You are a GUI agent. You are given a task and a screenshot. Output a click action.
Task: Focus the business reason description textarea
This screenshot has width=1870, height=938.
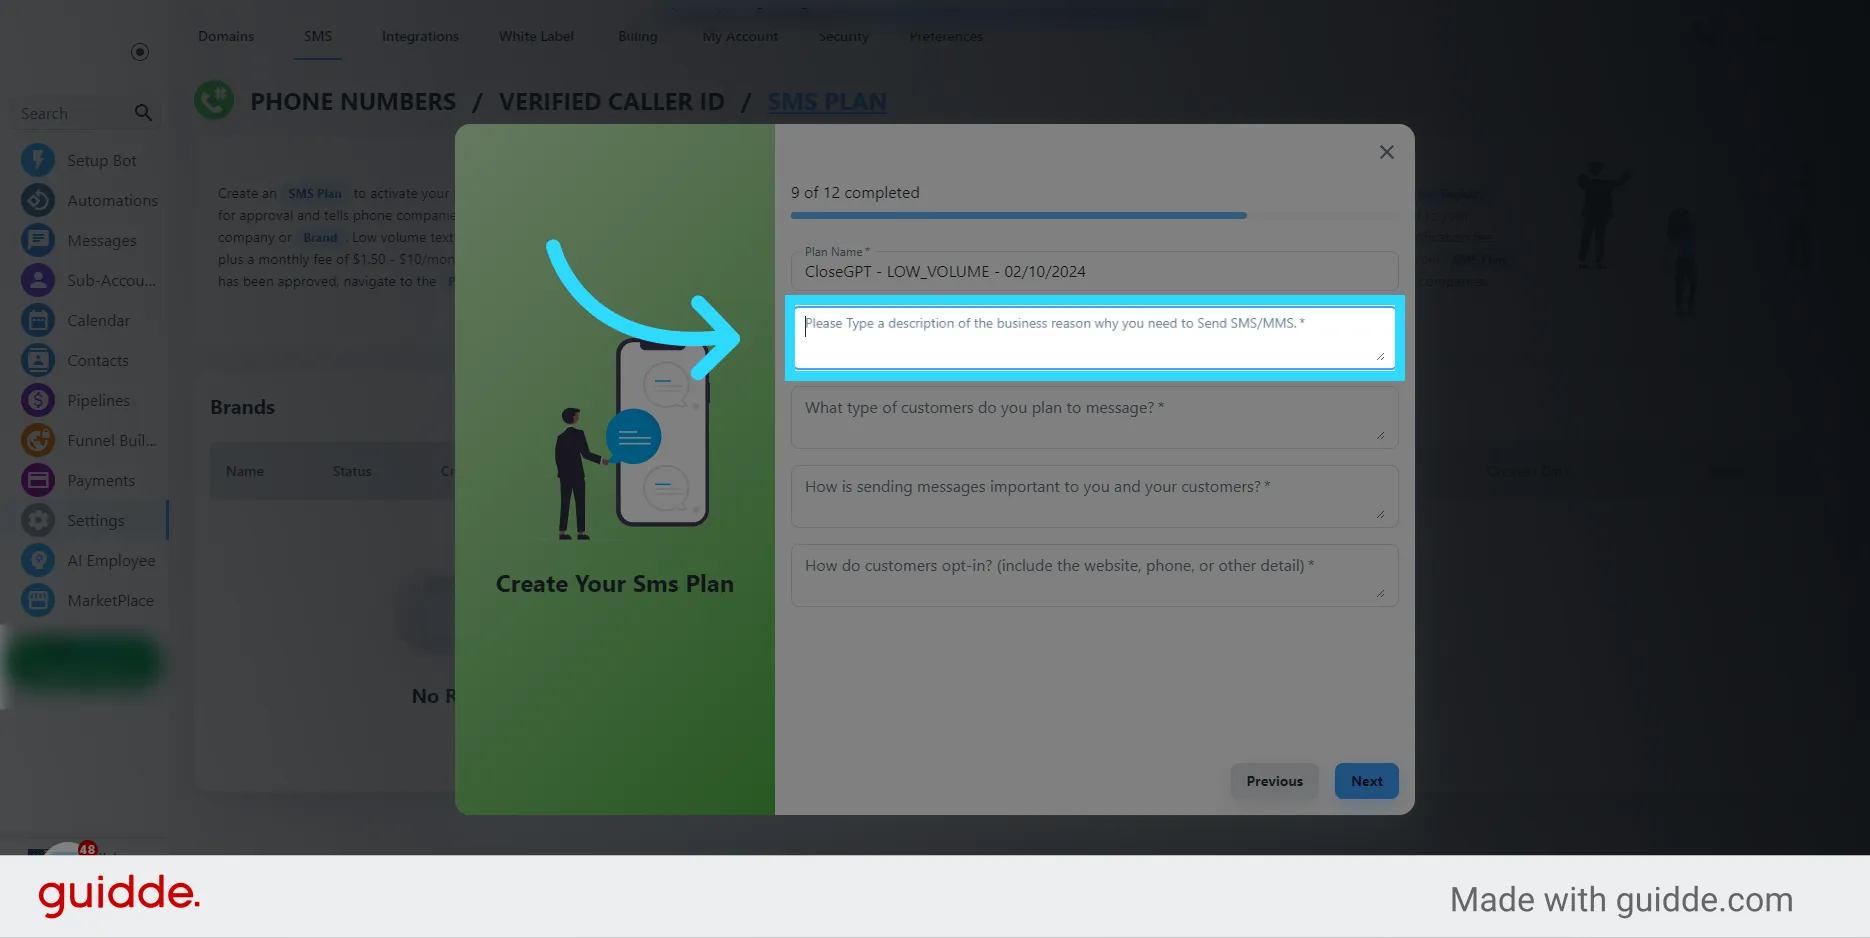[1094, 337]
